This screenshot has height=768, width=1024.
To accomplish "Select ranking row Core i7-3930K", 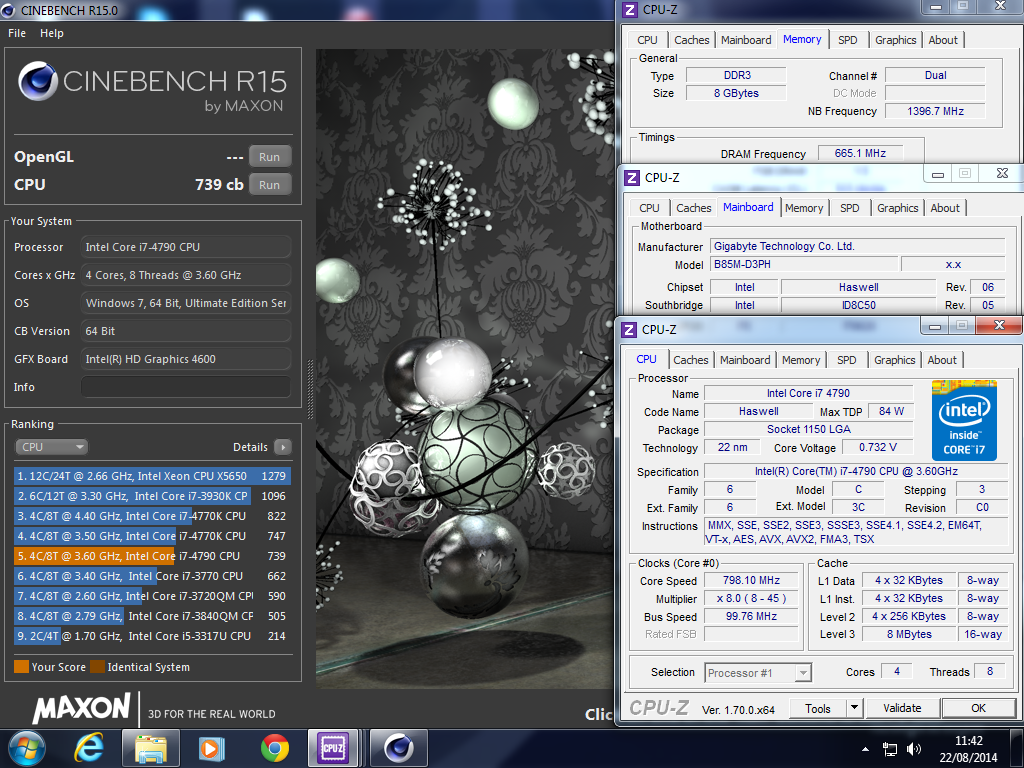I will click(x=152, y=496).
